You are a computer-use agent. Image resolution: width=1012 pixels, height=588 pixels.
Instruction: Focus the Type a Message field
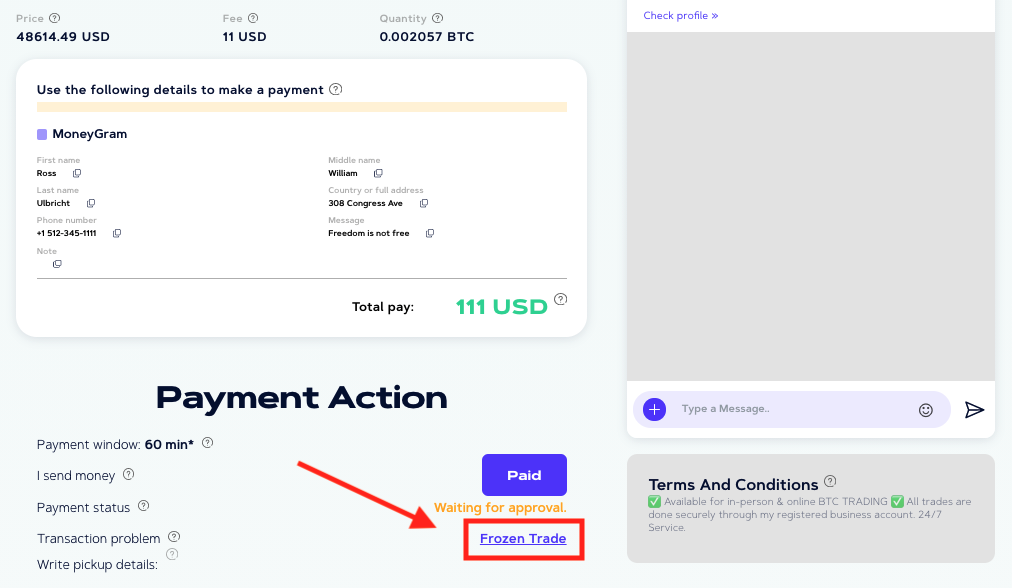pyautogui.click(x=794, y=409)
